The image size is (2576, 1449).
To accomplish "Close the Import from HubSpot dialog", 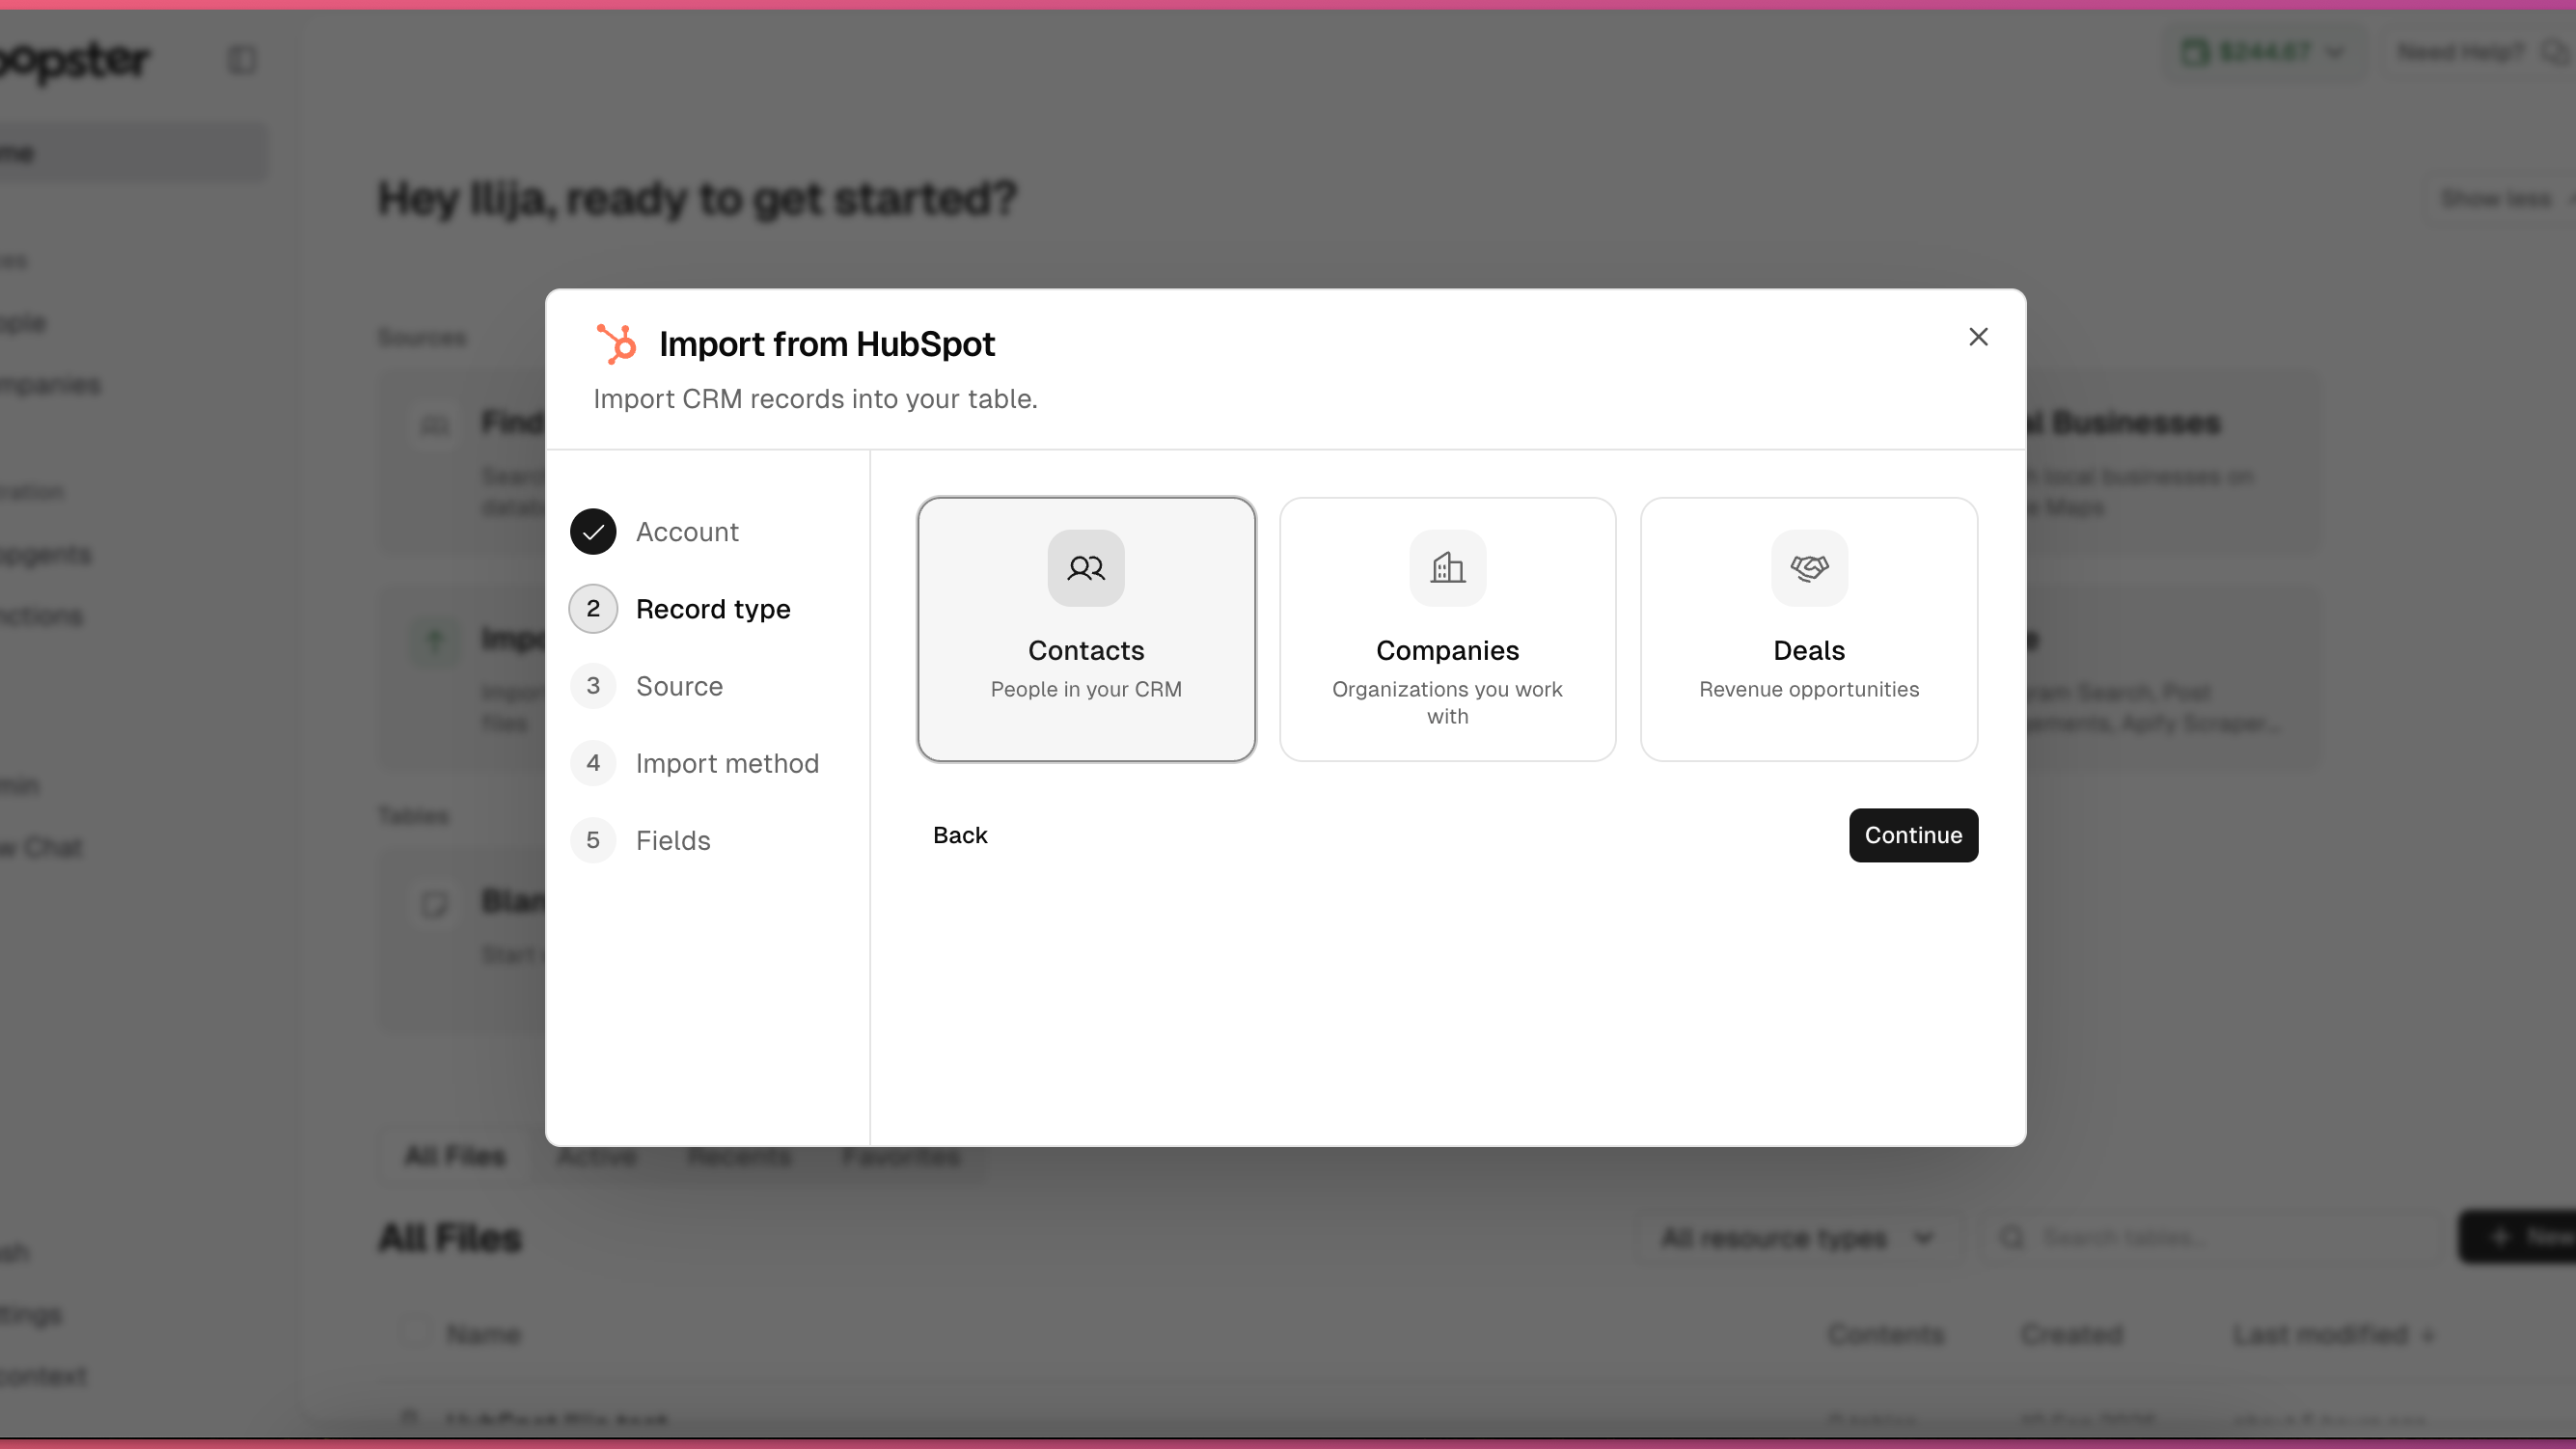I will click(1978, 337).
